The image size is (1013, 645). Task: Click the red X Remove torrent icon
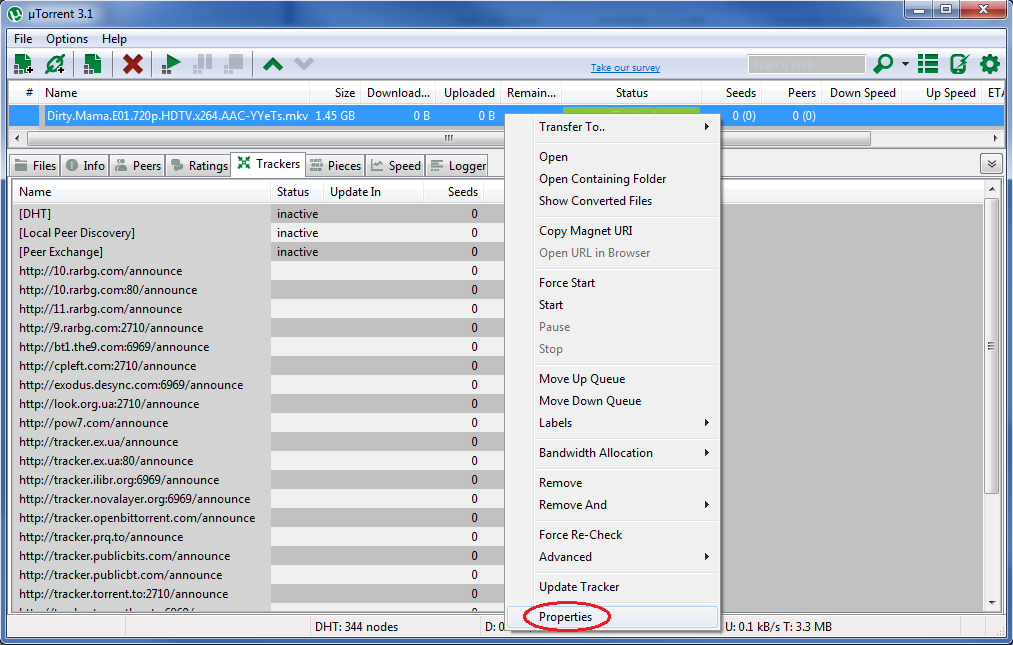tap(132, 64)
